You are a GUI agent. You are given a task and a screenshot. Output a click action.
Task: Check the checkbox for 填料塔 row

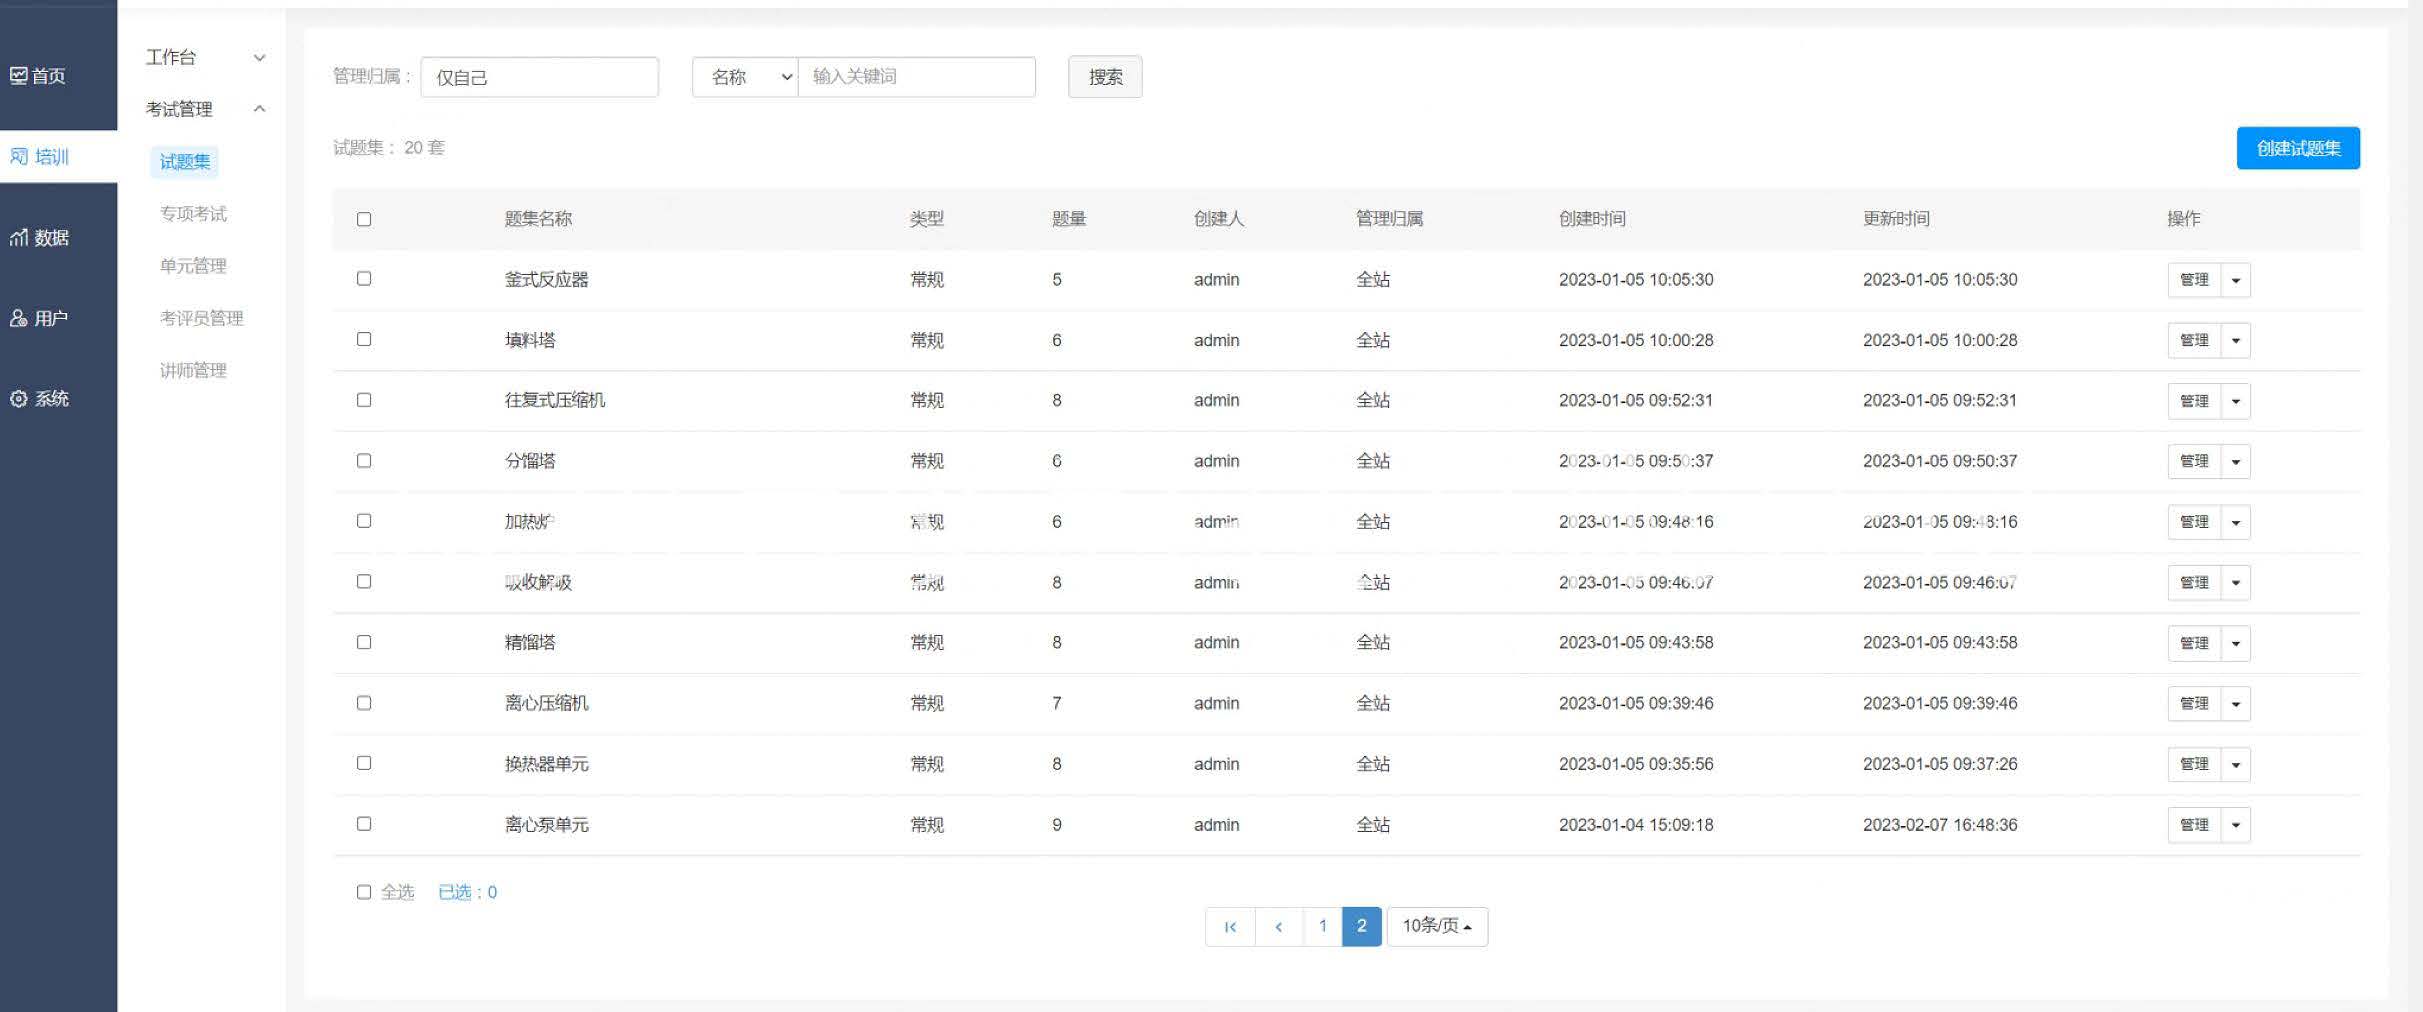click(363, 339)
